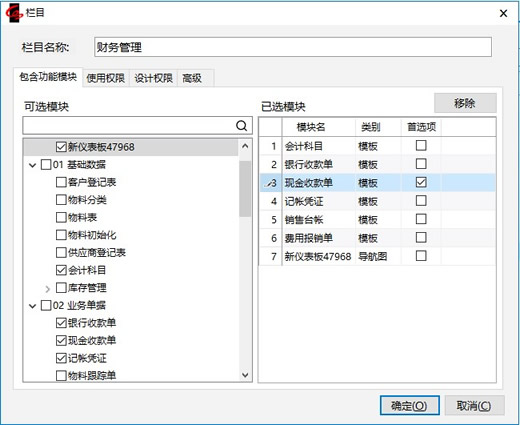Check the 客户登记表 checkbox
The width and height of the screenshot is (520, 425).
(x=61, y=182)
